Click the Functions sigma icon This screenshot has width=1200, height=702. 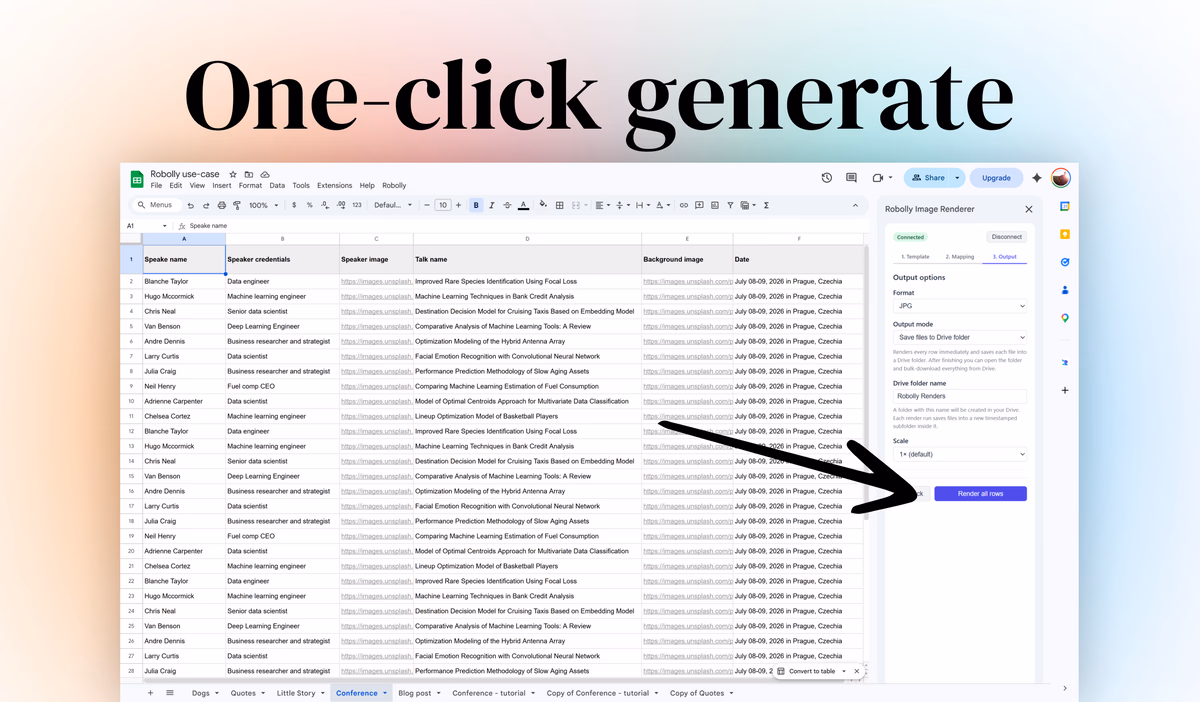tap(766, 205)
